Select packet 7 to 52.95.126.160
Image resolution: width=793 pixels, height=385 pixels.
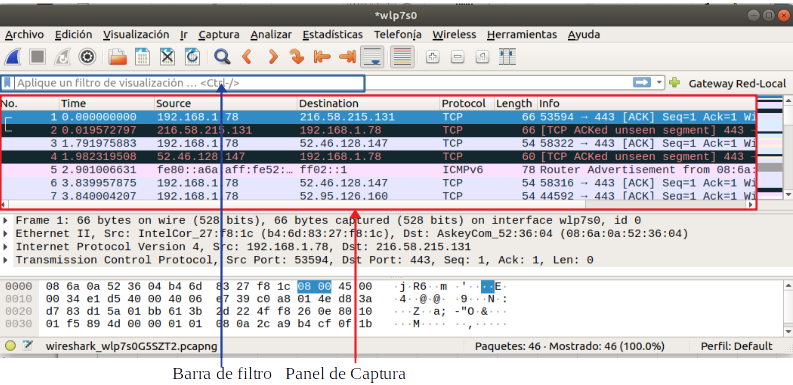pyautogui.click(x=378, y=196)
